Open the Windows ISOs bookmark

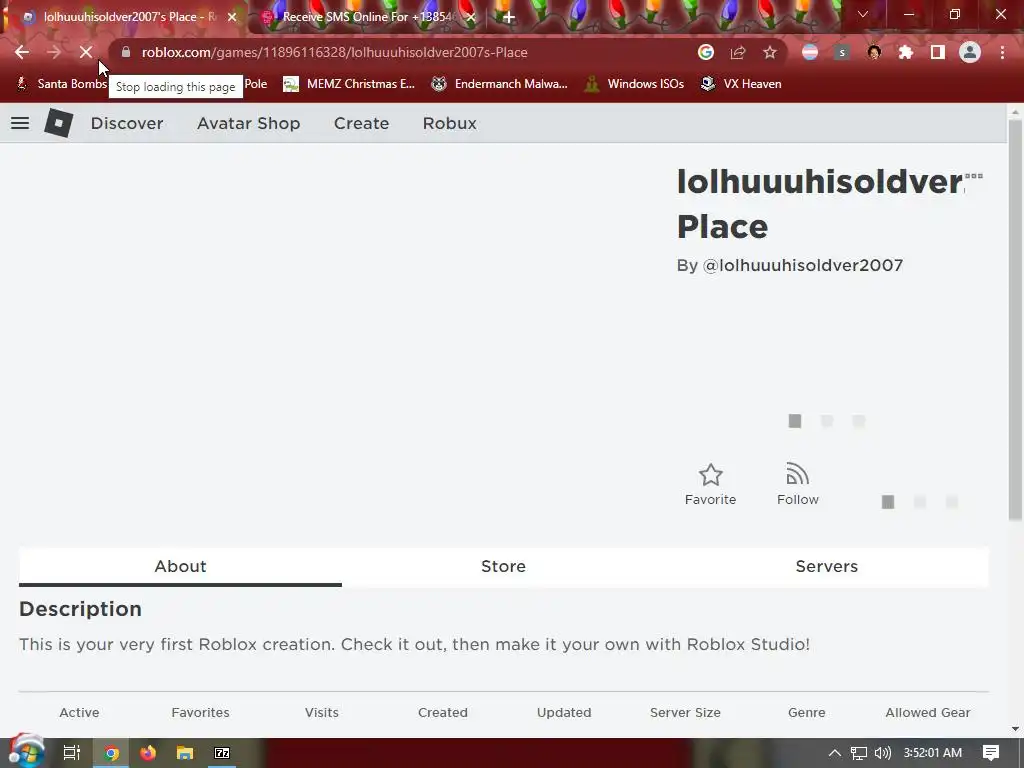coord(634,84)
